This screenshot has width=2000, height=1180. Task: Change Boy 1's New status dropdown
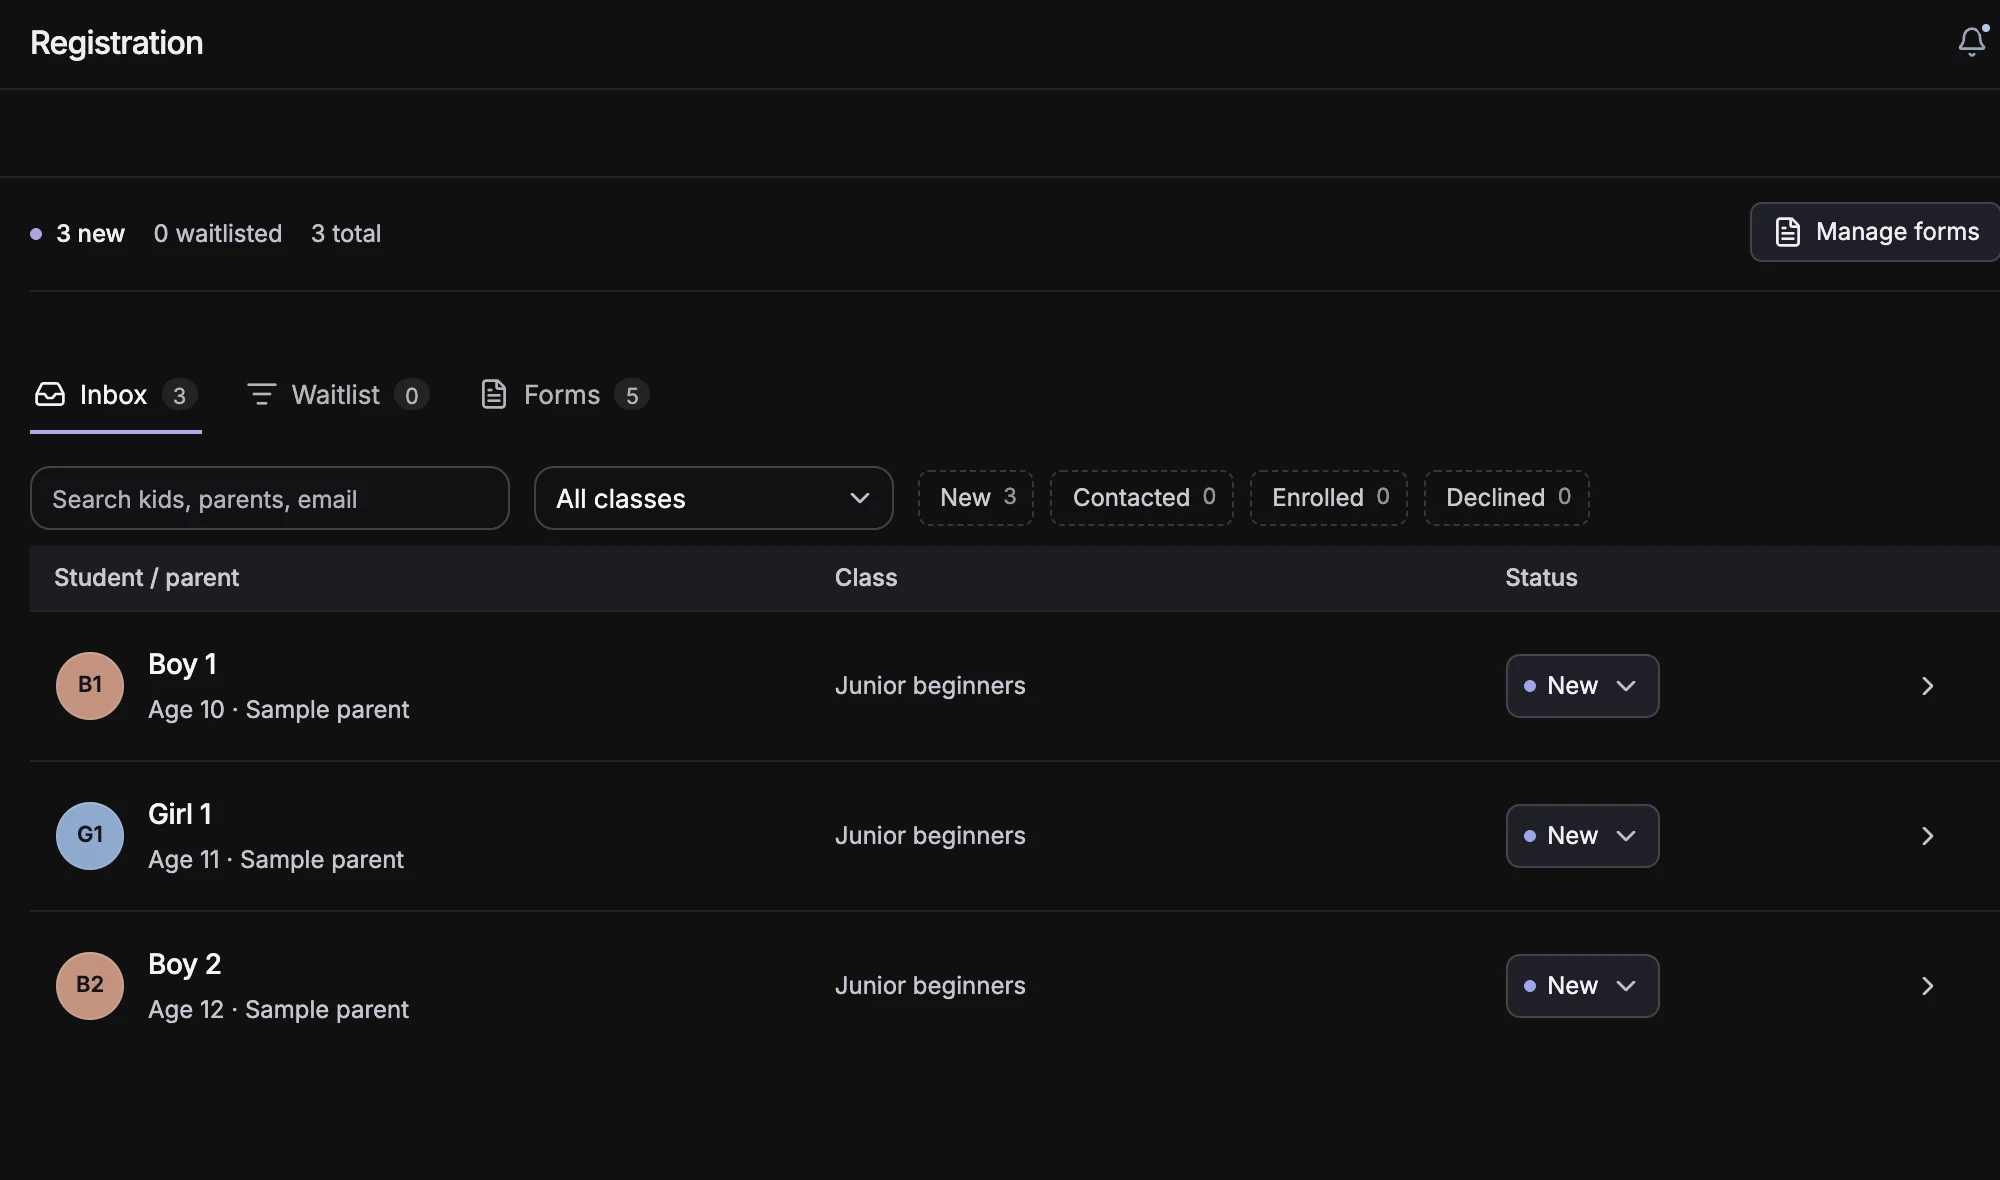1582,686
